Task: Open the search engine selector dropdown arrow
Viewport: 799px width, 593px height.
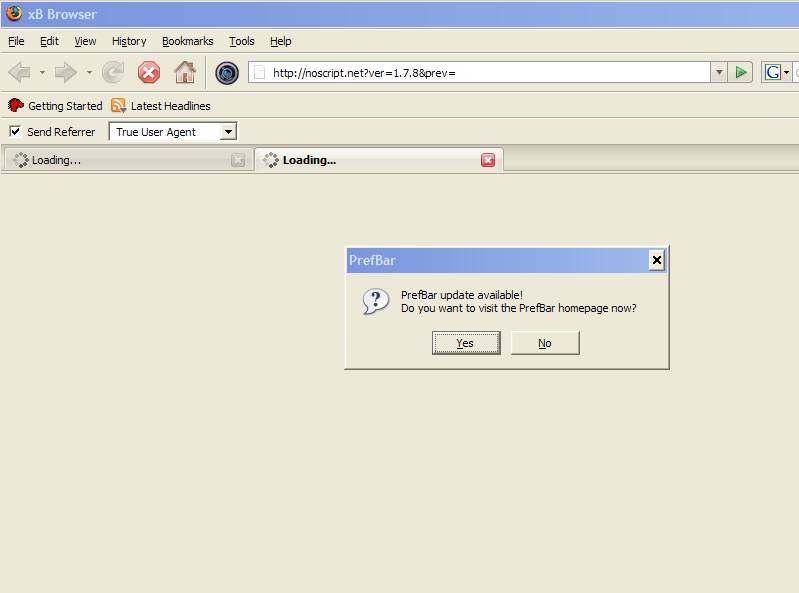Action: (x=786, y=73)
